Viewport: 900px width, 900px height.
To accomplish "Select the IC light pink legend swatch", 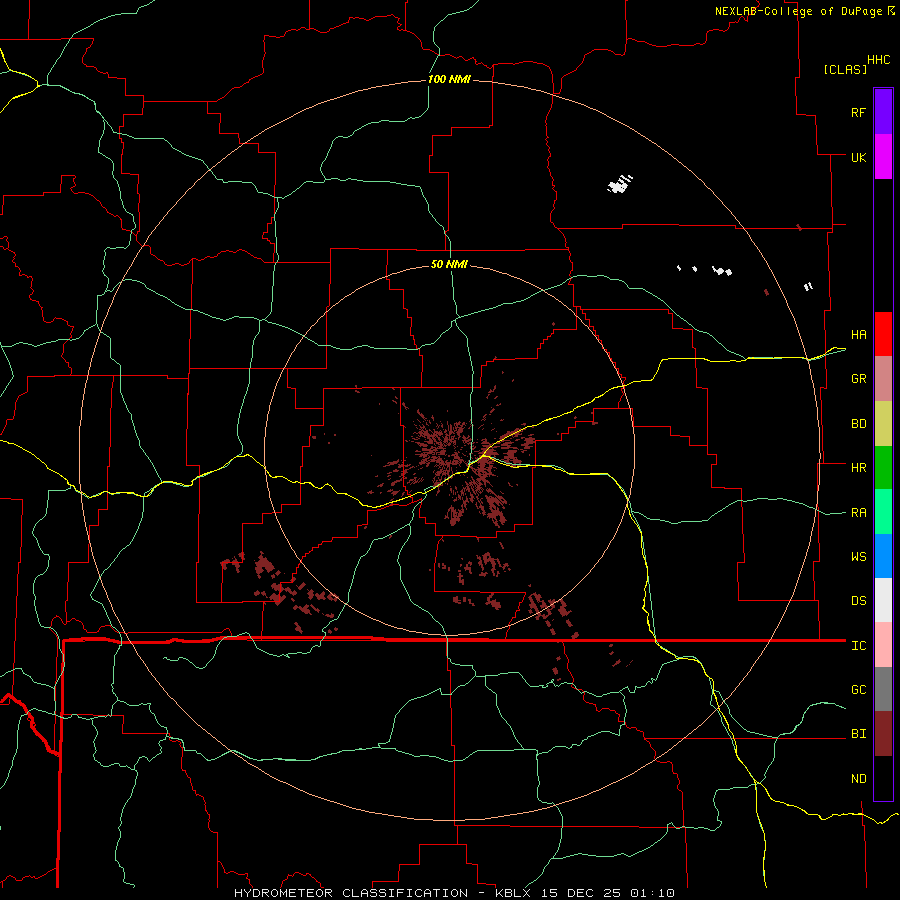I will (883, 645).
